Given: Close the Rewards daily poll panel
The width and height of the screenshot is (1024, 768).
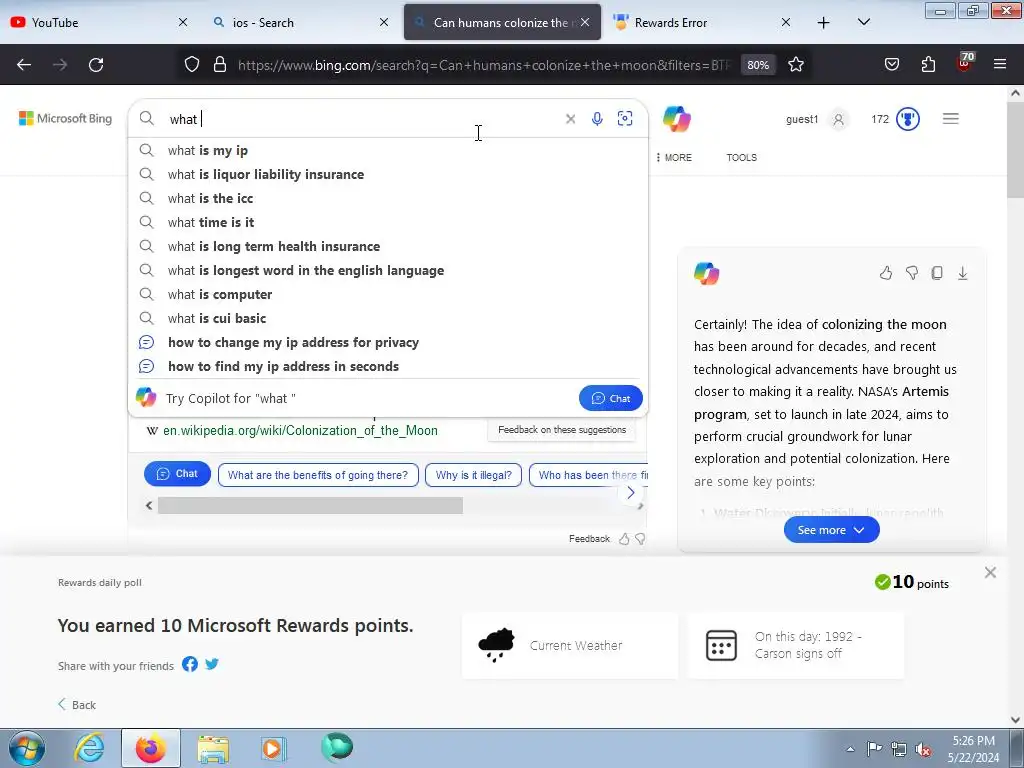Looking at the screenshot, I should coord(990,573).
